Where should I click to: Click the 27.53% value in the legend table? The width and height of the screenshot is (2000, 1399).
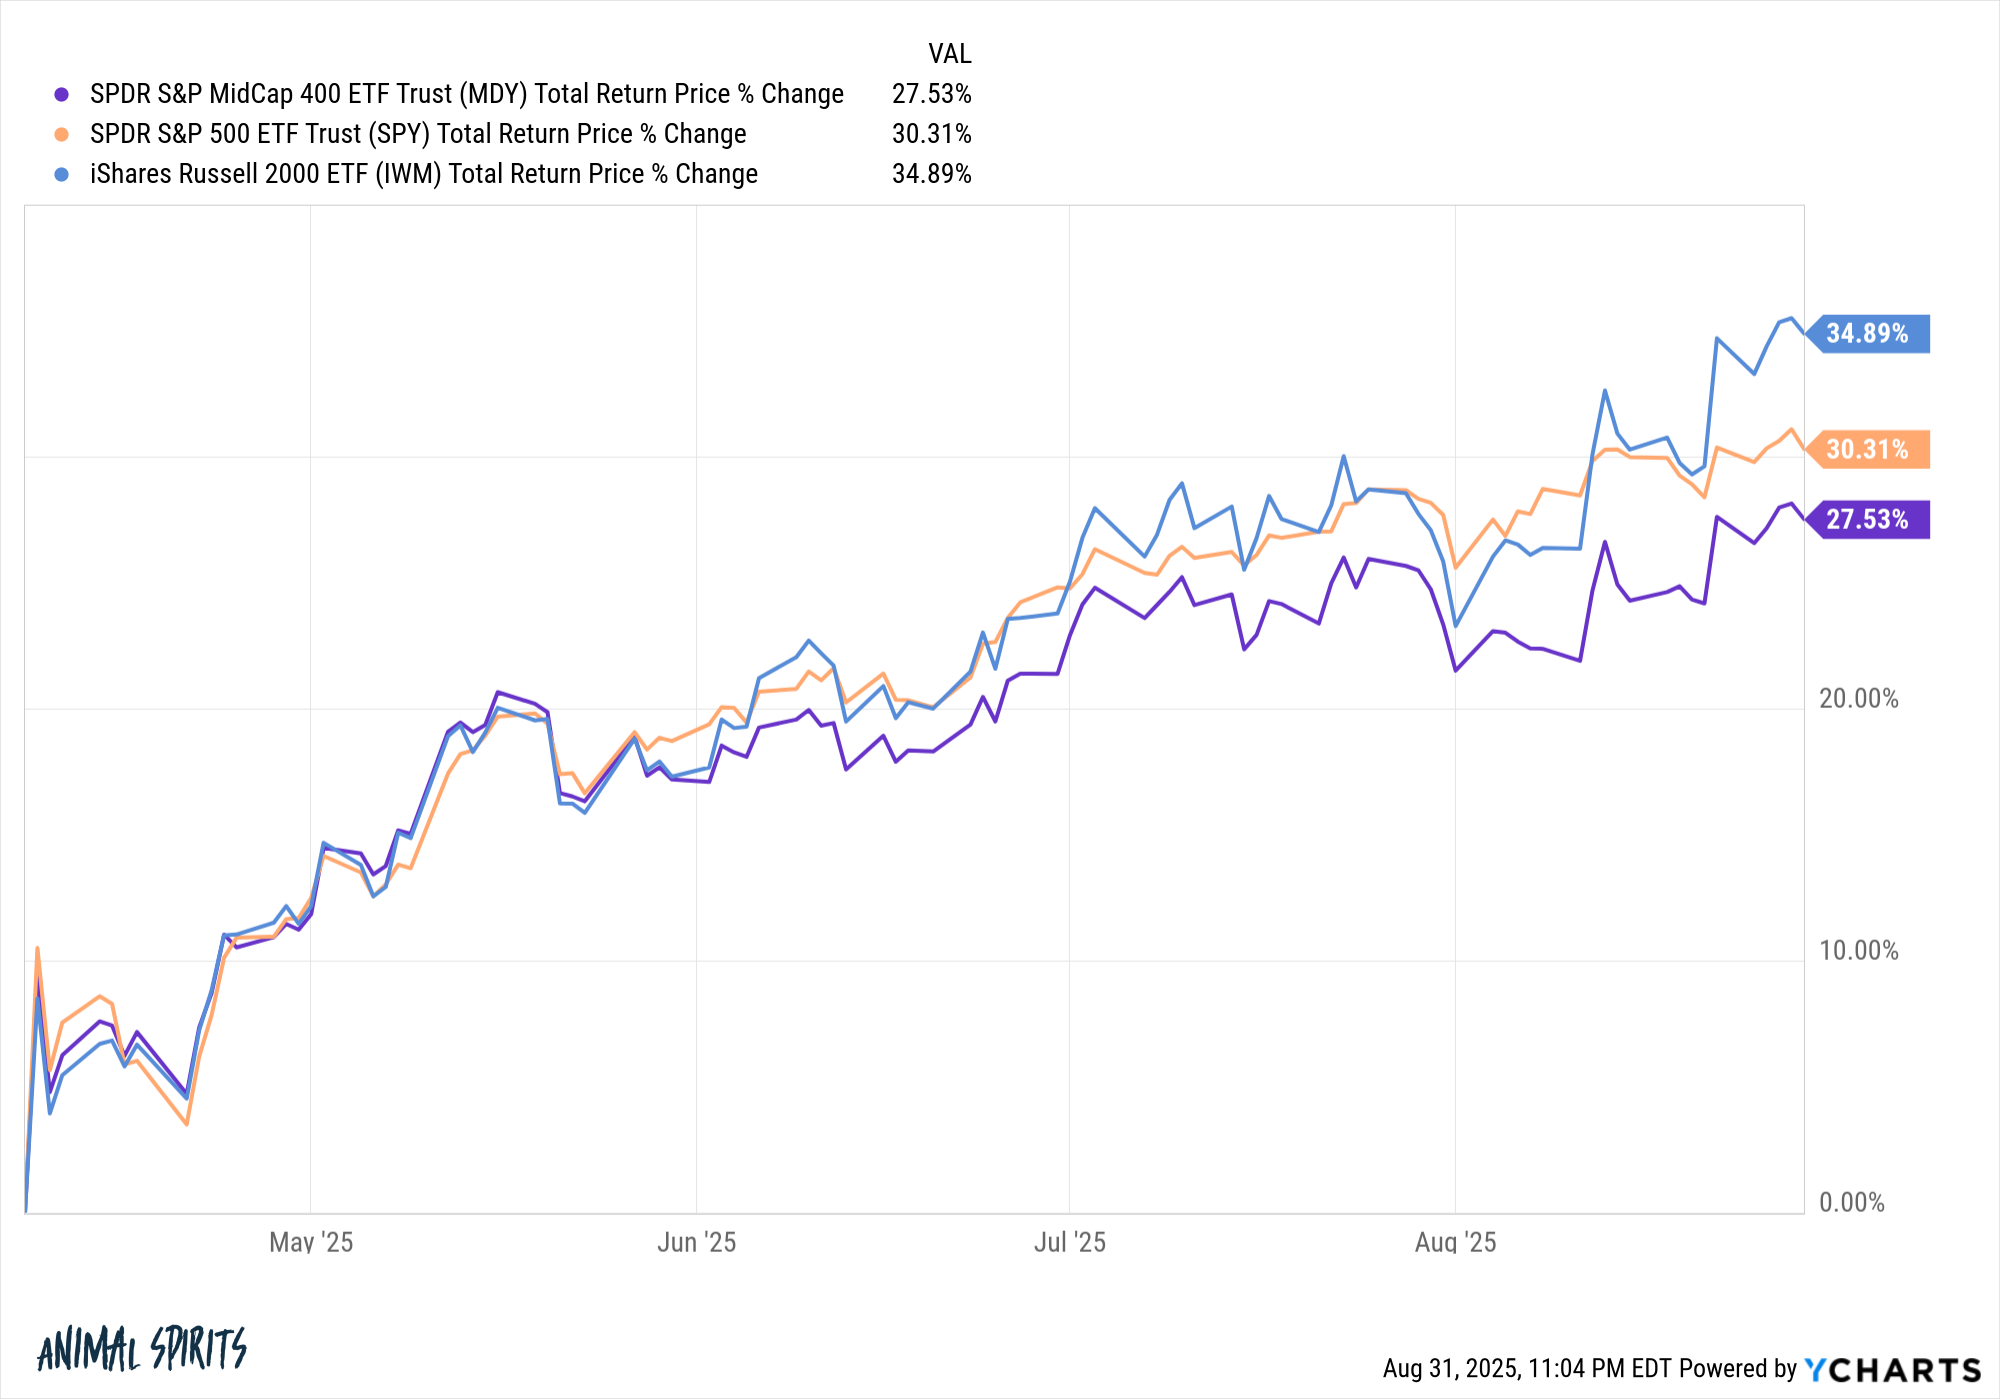pyautogui.click(x=931, y=94)
